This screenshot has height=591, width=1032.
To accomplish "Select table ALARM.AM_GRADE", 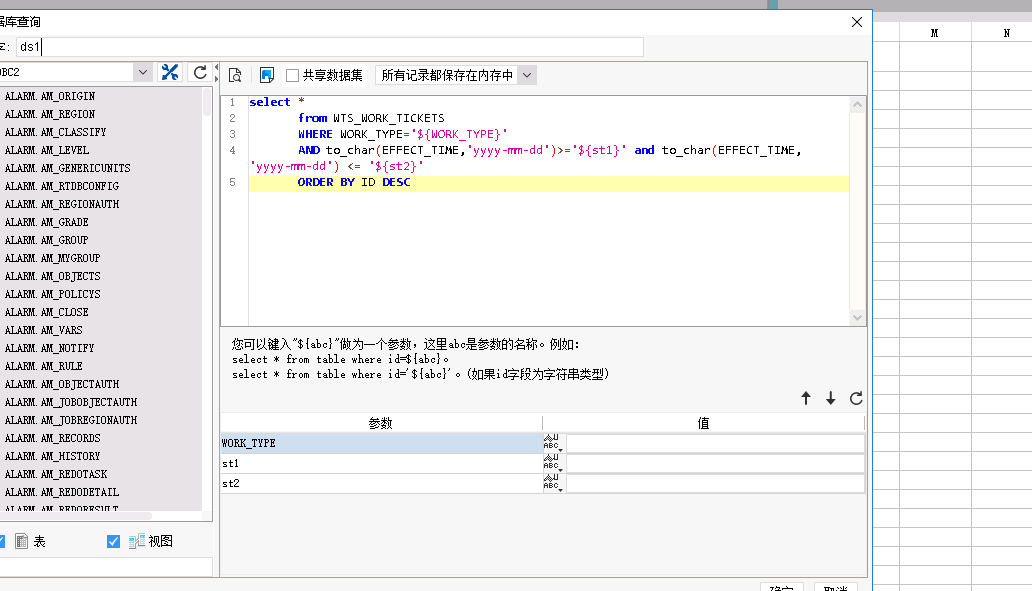I will coord(47,222).
